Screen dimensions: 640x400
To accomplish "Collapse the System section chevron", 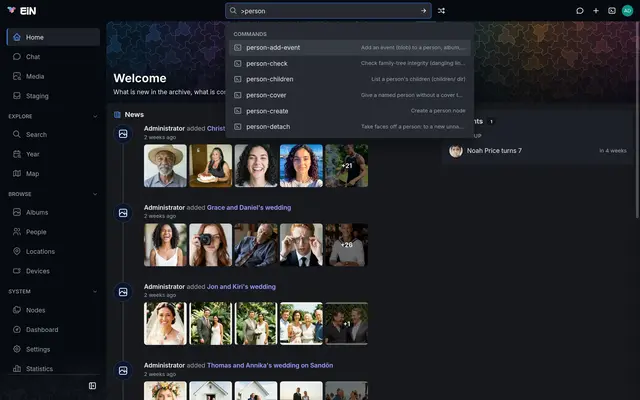I will [95, 291].
